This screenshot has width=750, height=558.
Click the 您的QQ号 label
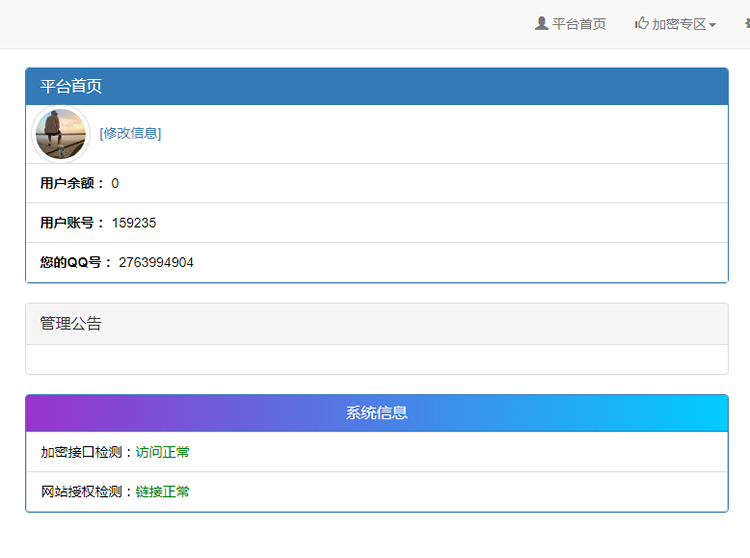[76, 262]
